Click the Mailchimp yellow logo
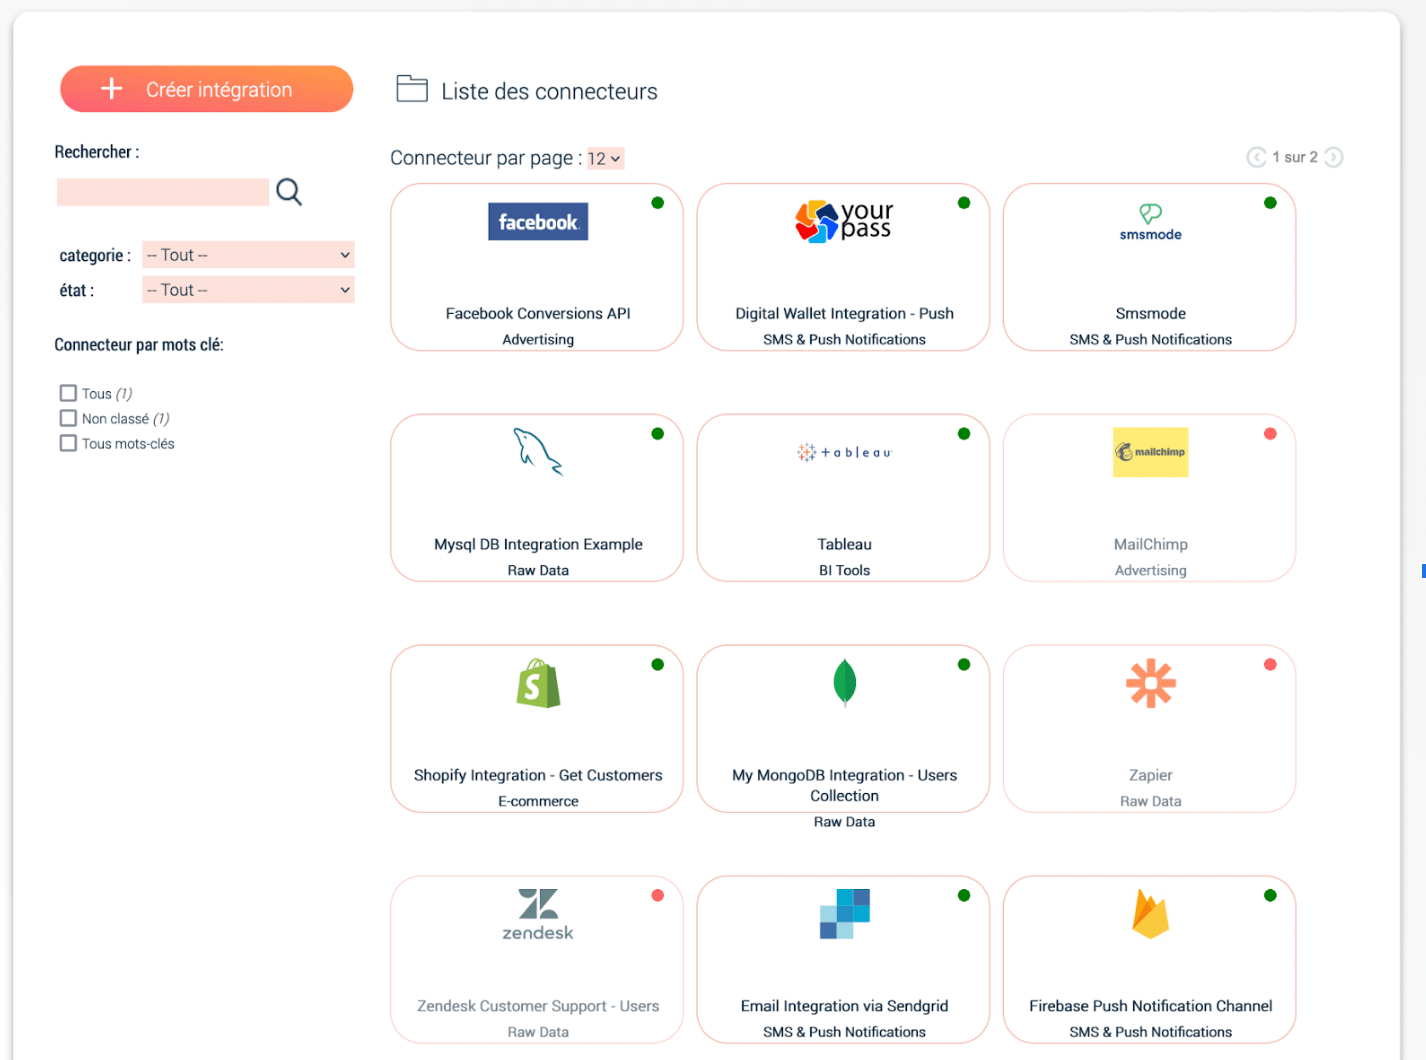 point(1150,452)
